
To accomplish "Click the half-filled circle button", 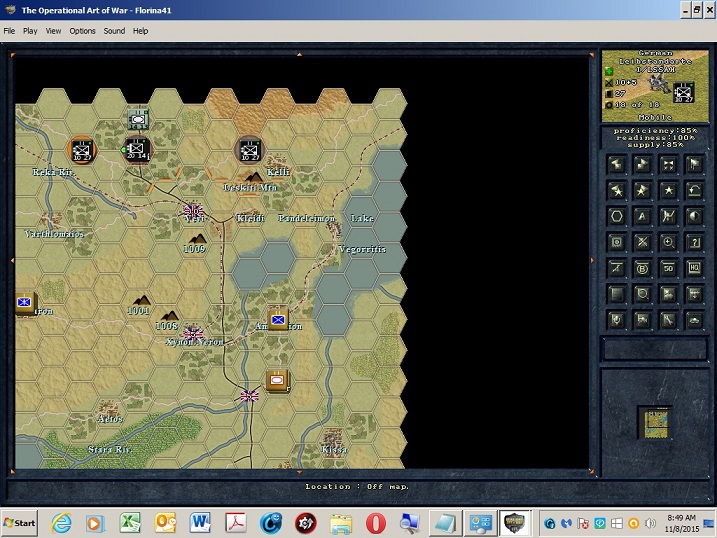I will click(x=695, y=216).
